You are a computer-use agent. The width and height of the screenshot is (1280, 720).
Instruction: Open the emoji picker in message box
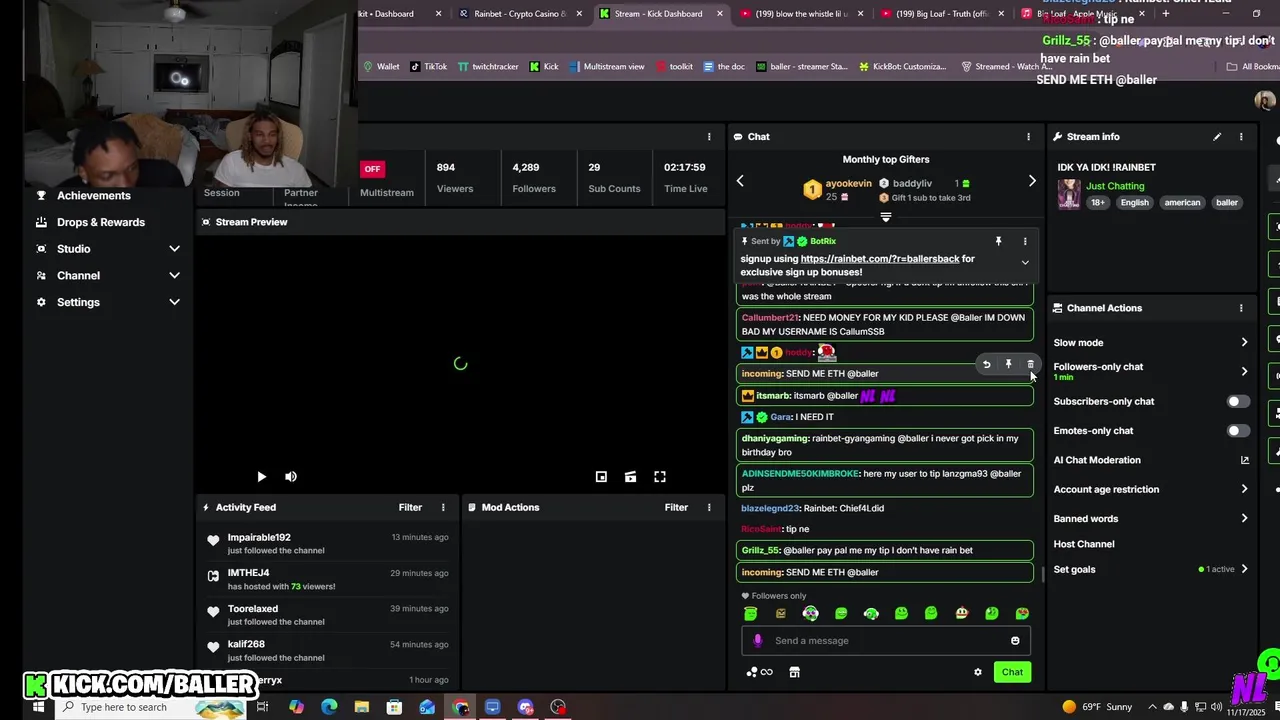1015,641
